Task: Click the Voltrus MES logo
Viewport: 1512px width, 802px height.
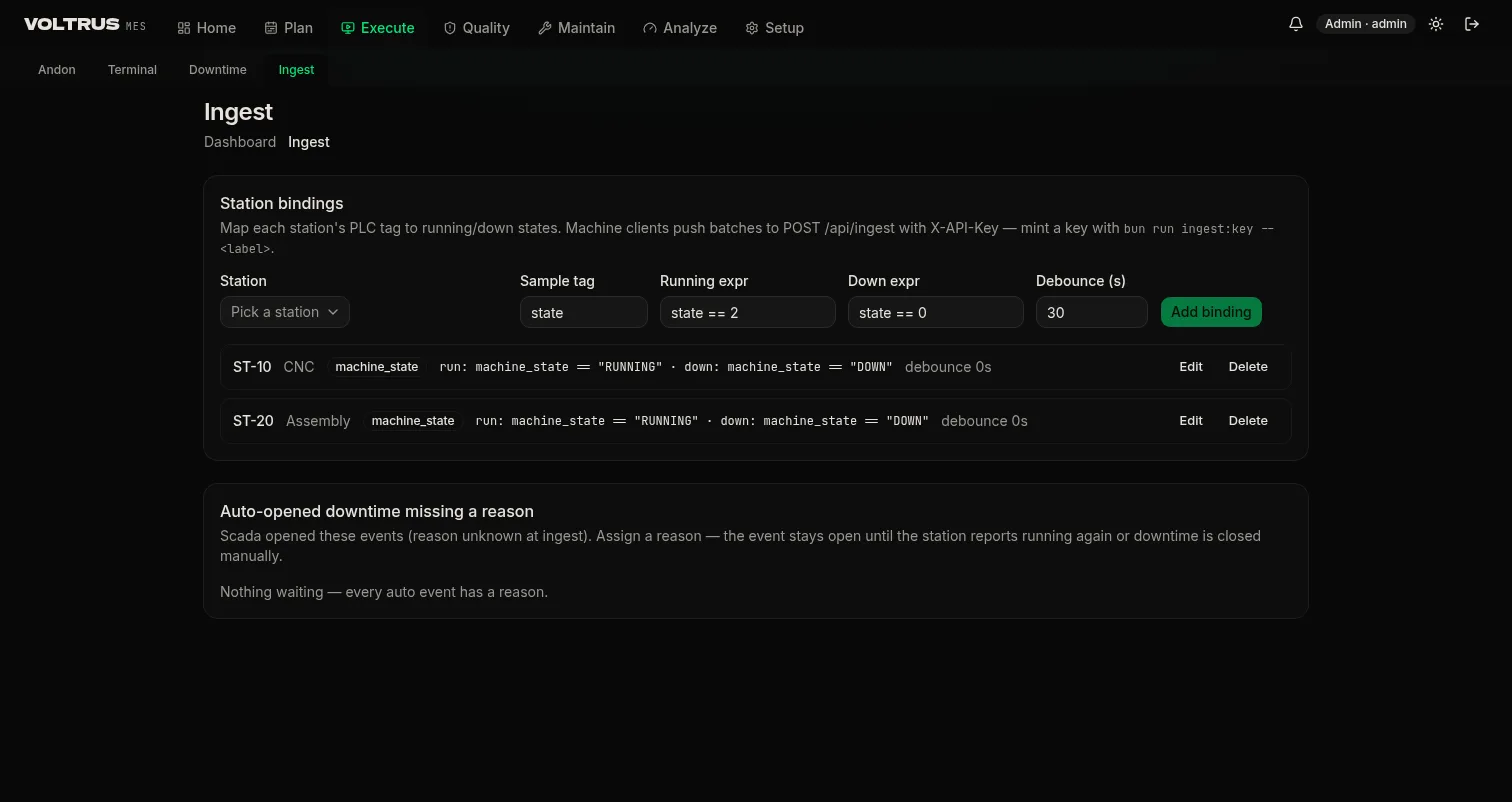Action: [x=85, y=24]
